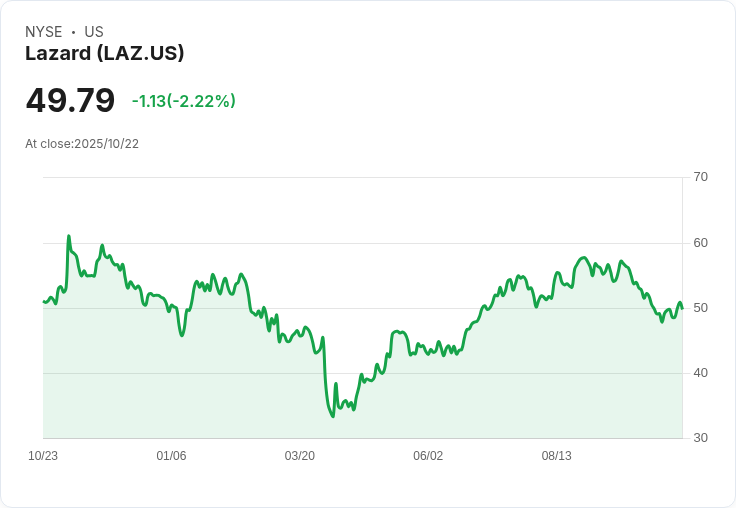Click the right end of the price line
736x508 pixels.
[x=682, y=308]
